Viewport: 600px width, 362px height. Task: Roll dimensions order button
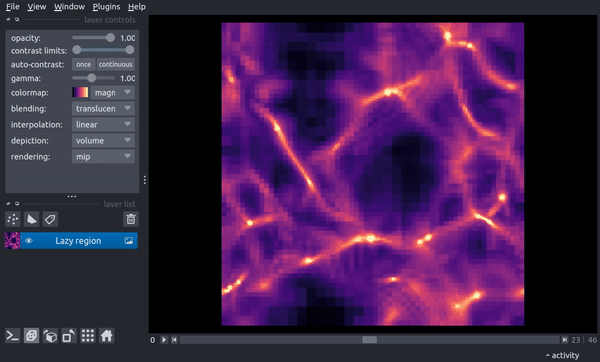[x=50, y=336]
